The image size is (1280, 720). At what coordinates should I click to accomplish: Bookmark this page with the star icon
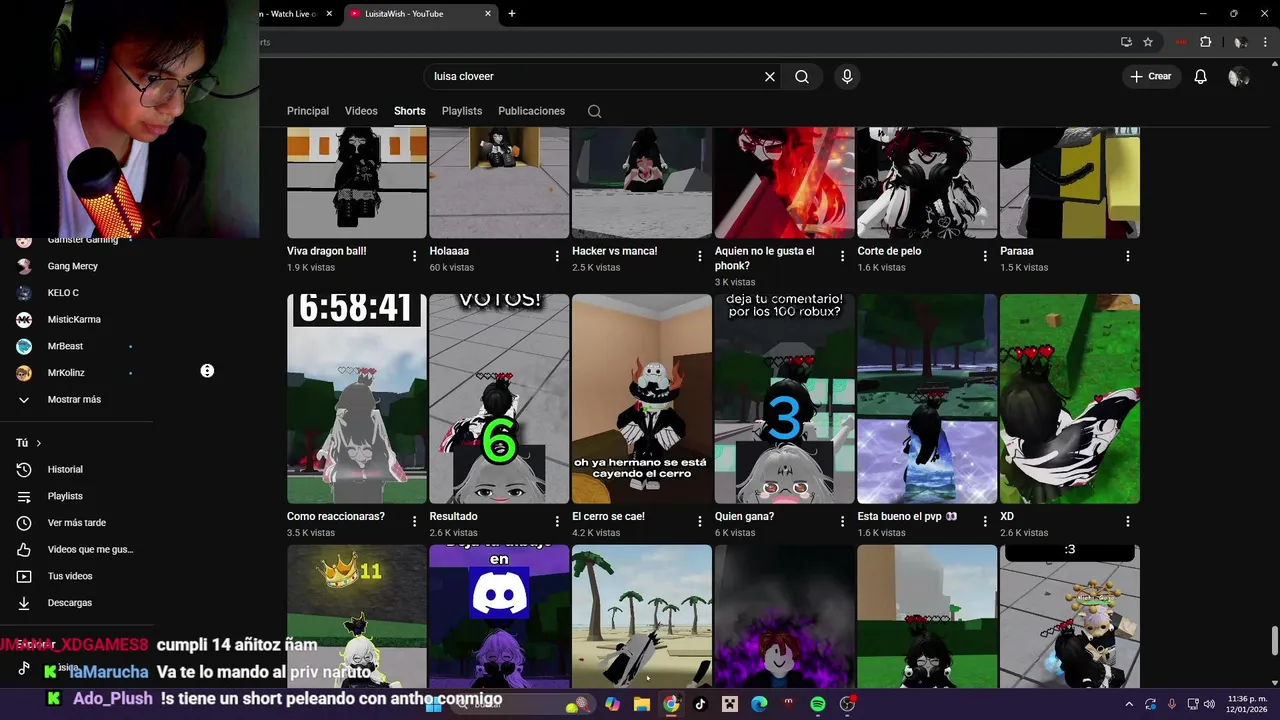(x=1148, y=42)
